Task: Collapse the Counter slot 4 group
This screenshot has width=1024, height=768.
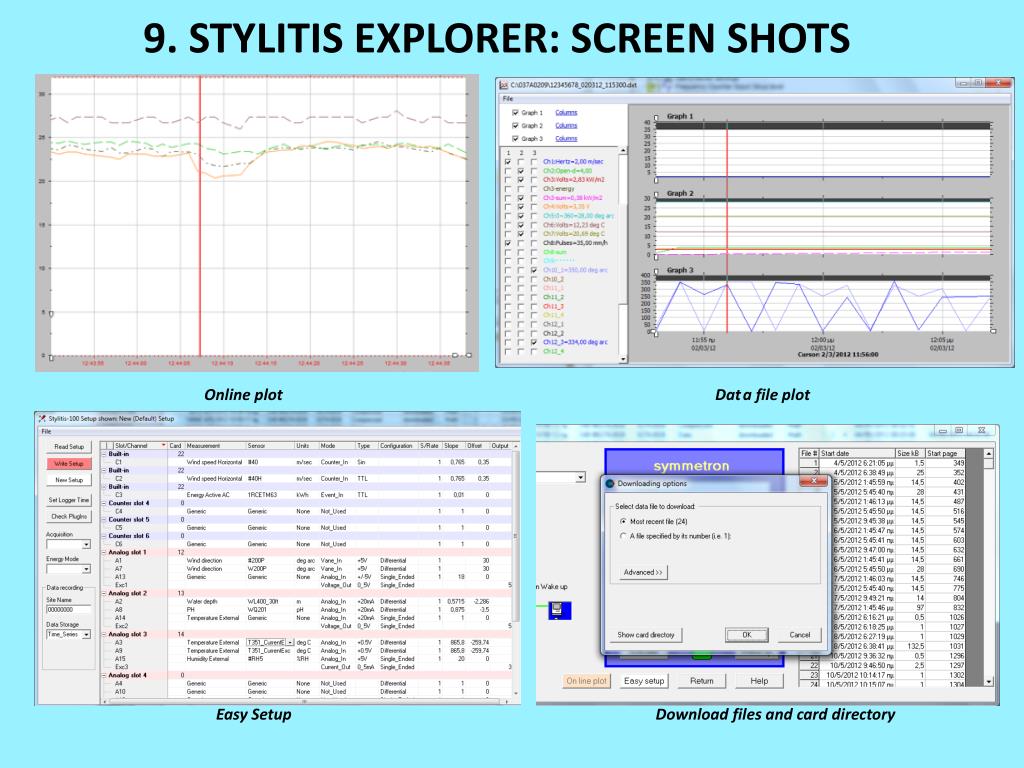Action: pos(103,504)
